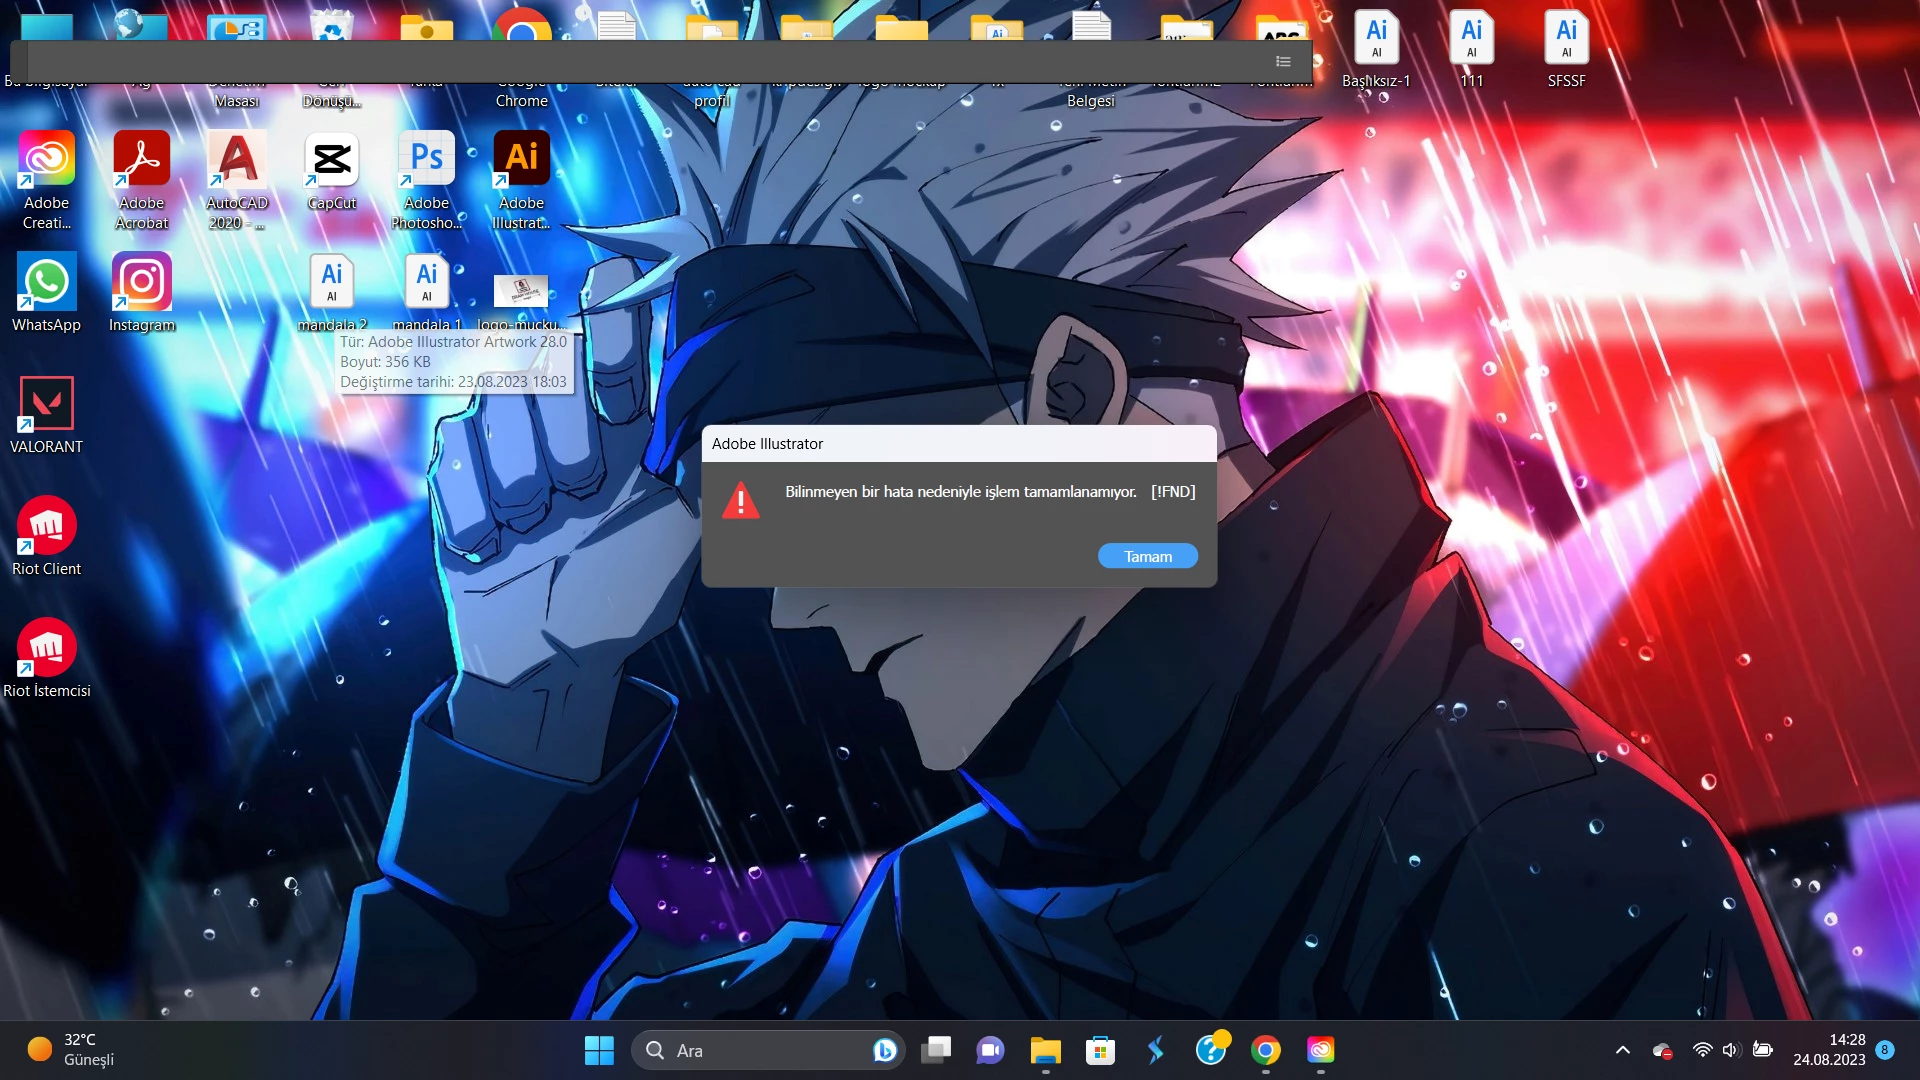Select the SFSSF Illustrator file
Viewport: 1920px width, 1080px height.
[1566, 40]
